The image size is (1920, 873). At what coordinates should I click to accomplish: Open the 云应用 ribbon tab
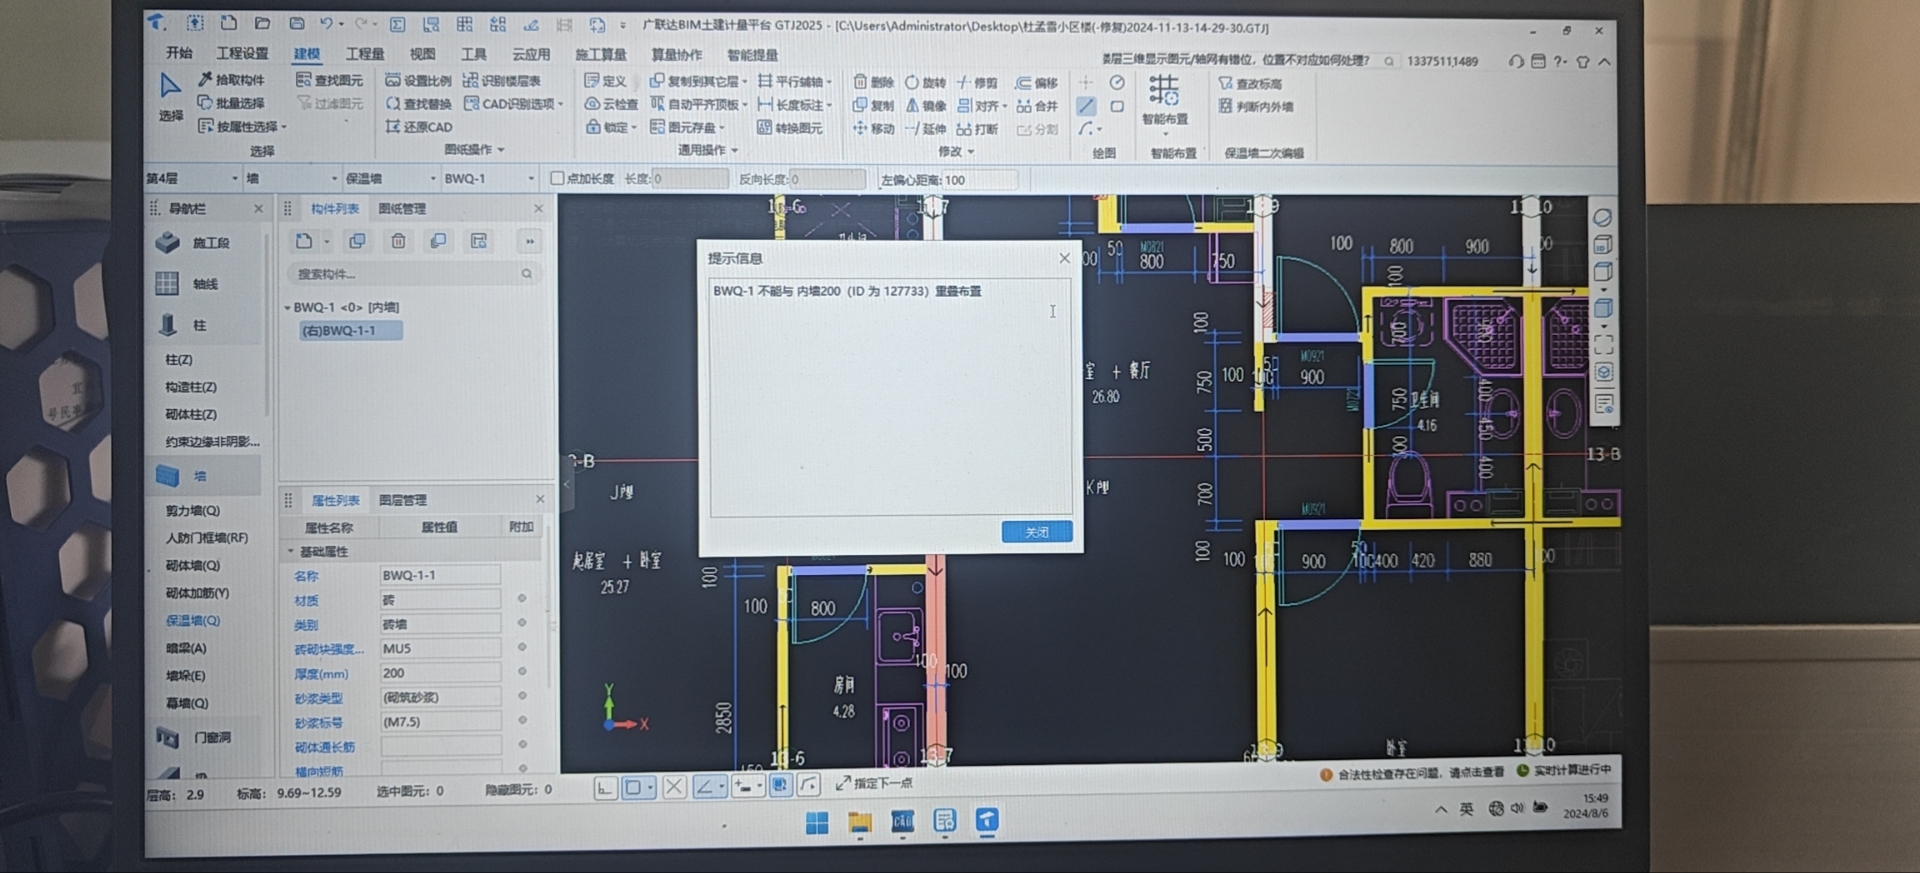pyautogui.click(x=531, y=54)
